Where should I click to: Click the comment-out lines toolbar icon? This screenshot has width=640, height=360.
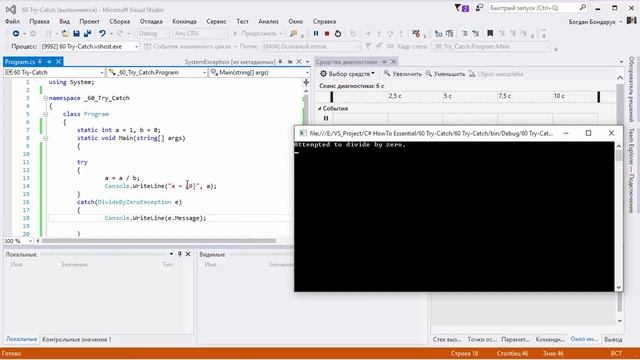click(464, 33)
